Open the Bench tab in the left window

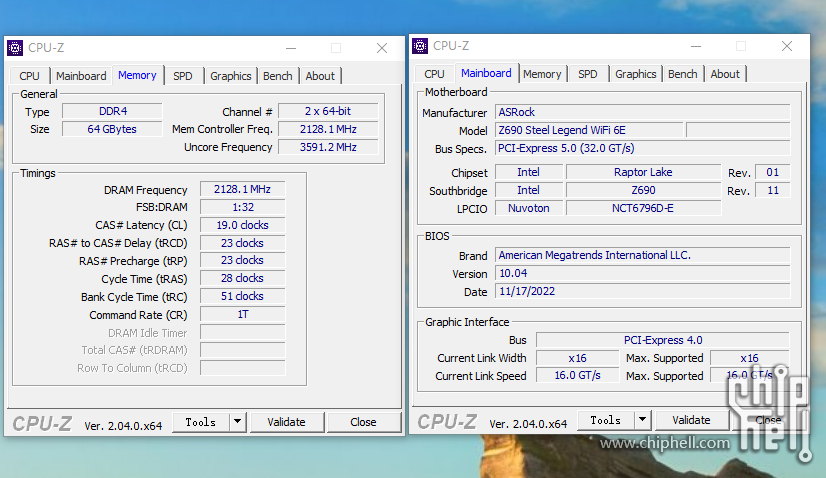(x=278, y=76)
